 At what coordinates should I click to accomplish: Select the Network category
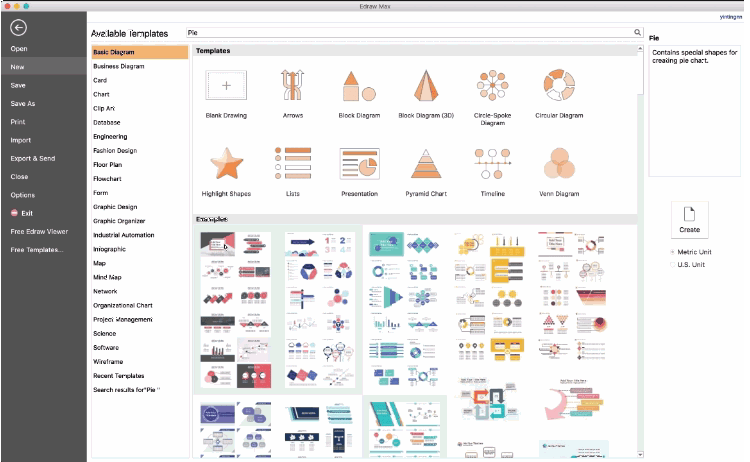pos(105,291)
